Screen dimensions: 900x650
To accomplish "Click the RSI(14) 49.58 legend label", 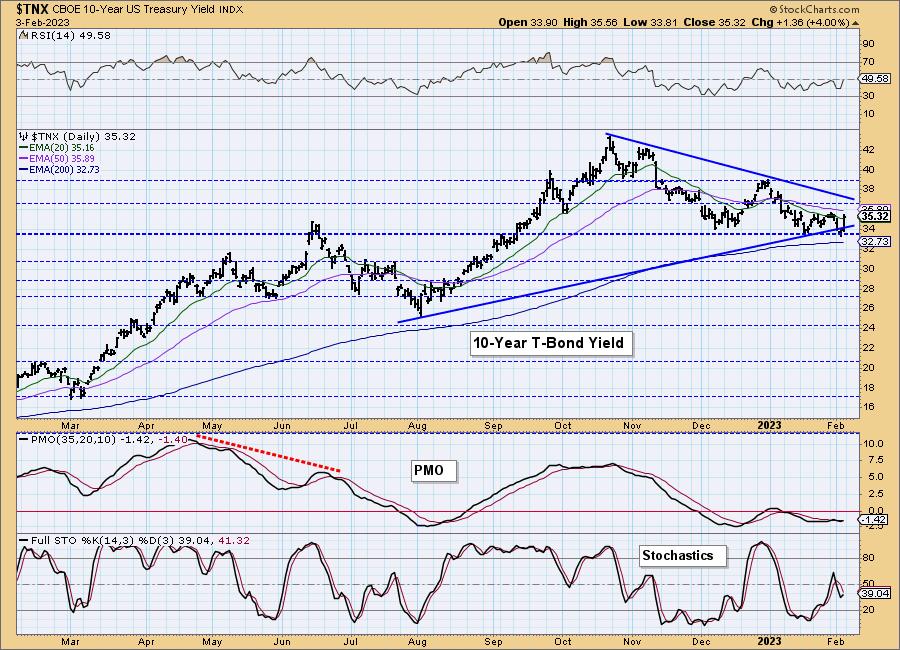I will click(x=69, y=35).
